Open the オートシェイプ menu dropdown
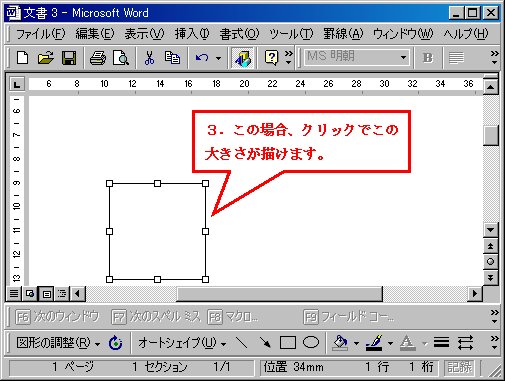Image resolution: width=505 pixels, height=381 pixels. (x=182, y=342)
